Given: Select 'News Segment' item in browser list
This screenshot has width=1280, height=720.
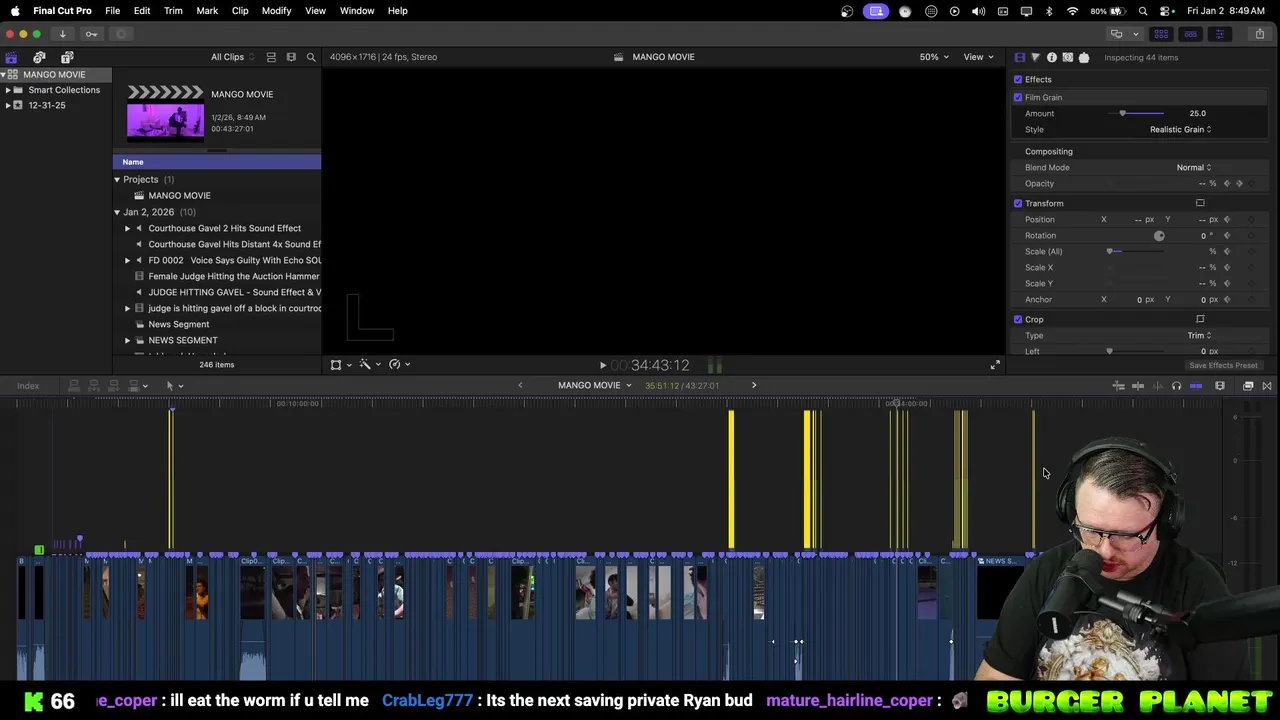Looking at the screenshot, I should [178, 324].
